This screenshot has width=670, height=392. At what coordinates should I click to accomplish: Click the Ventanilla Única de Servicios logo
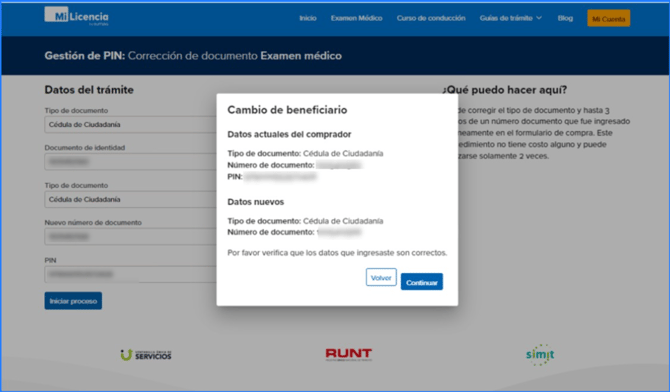146,355
